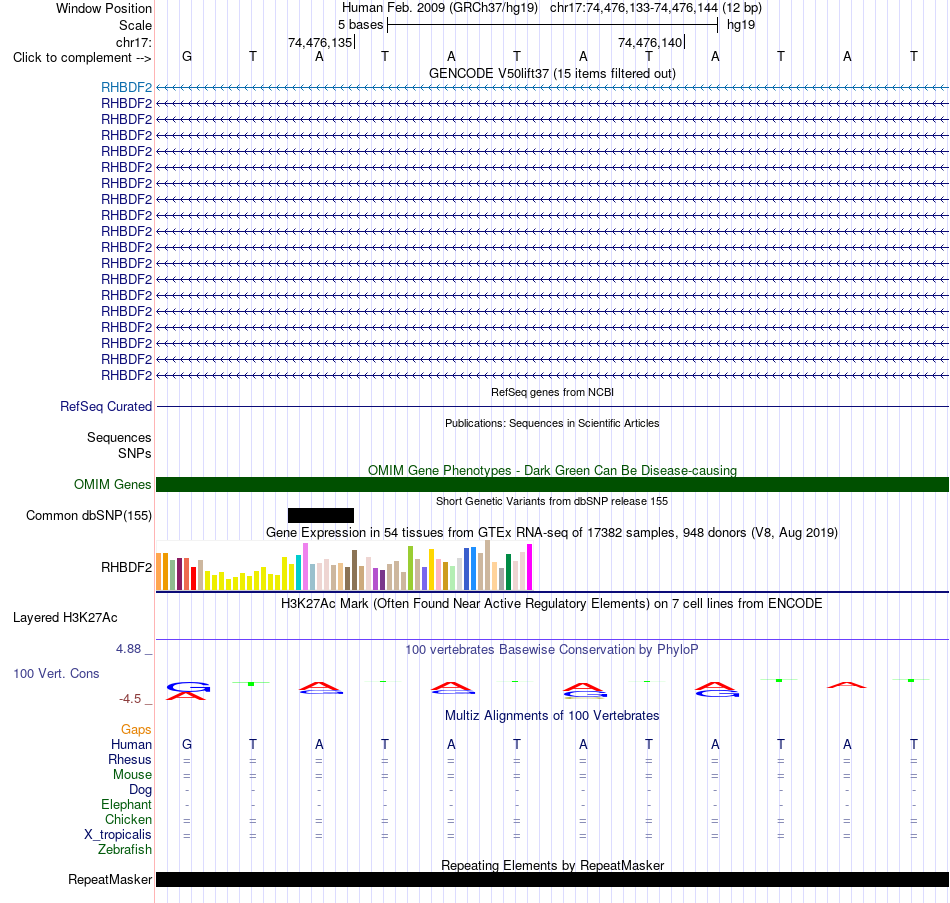Click the RHBDF2 label beside the GTEx chart

click(x=126, y=567)
